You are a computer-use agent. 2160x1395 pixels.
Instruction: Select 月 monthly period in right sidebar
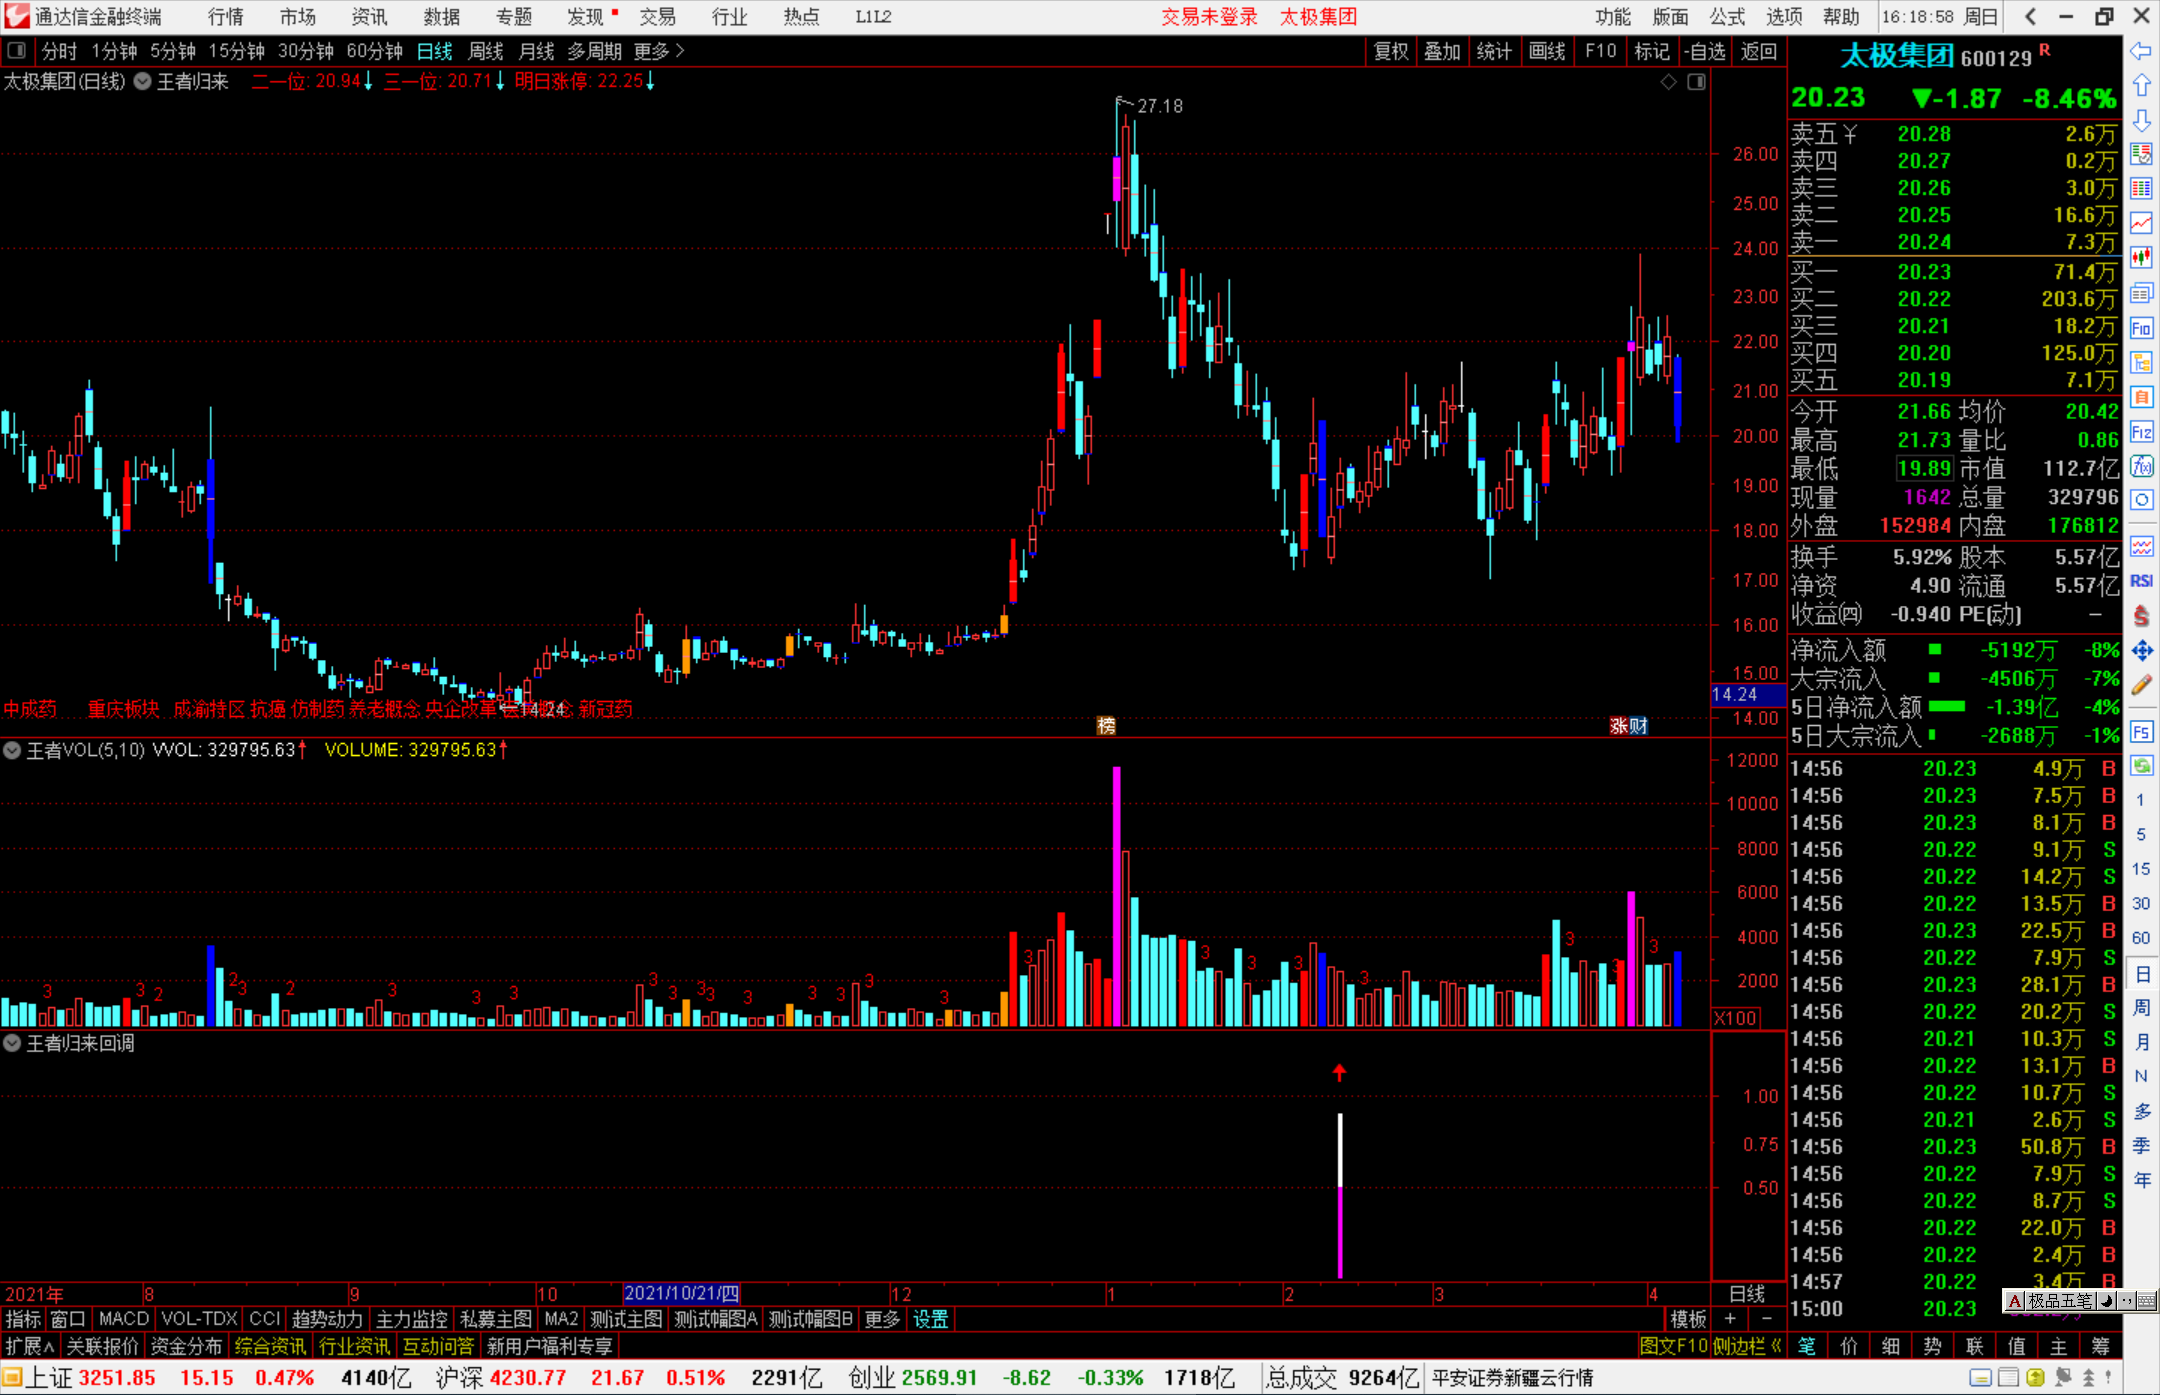(x=2141, y=1042)
